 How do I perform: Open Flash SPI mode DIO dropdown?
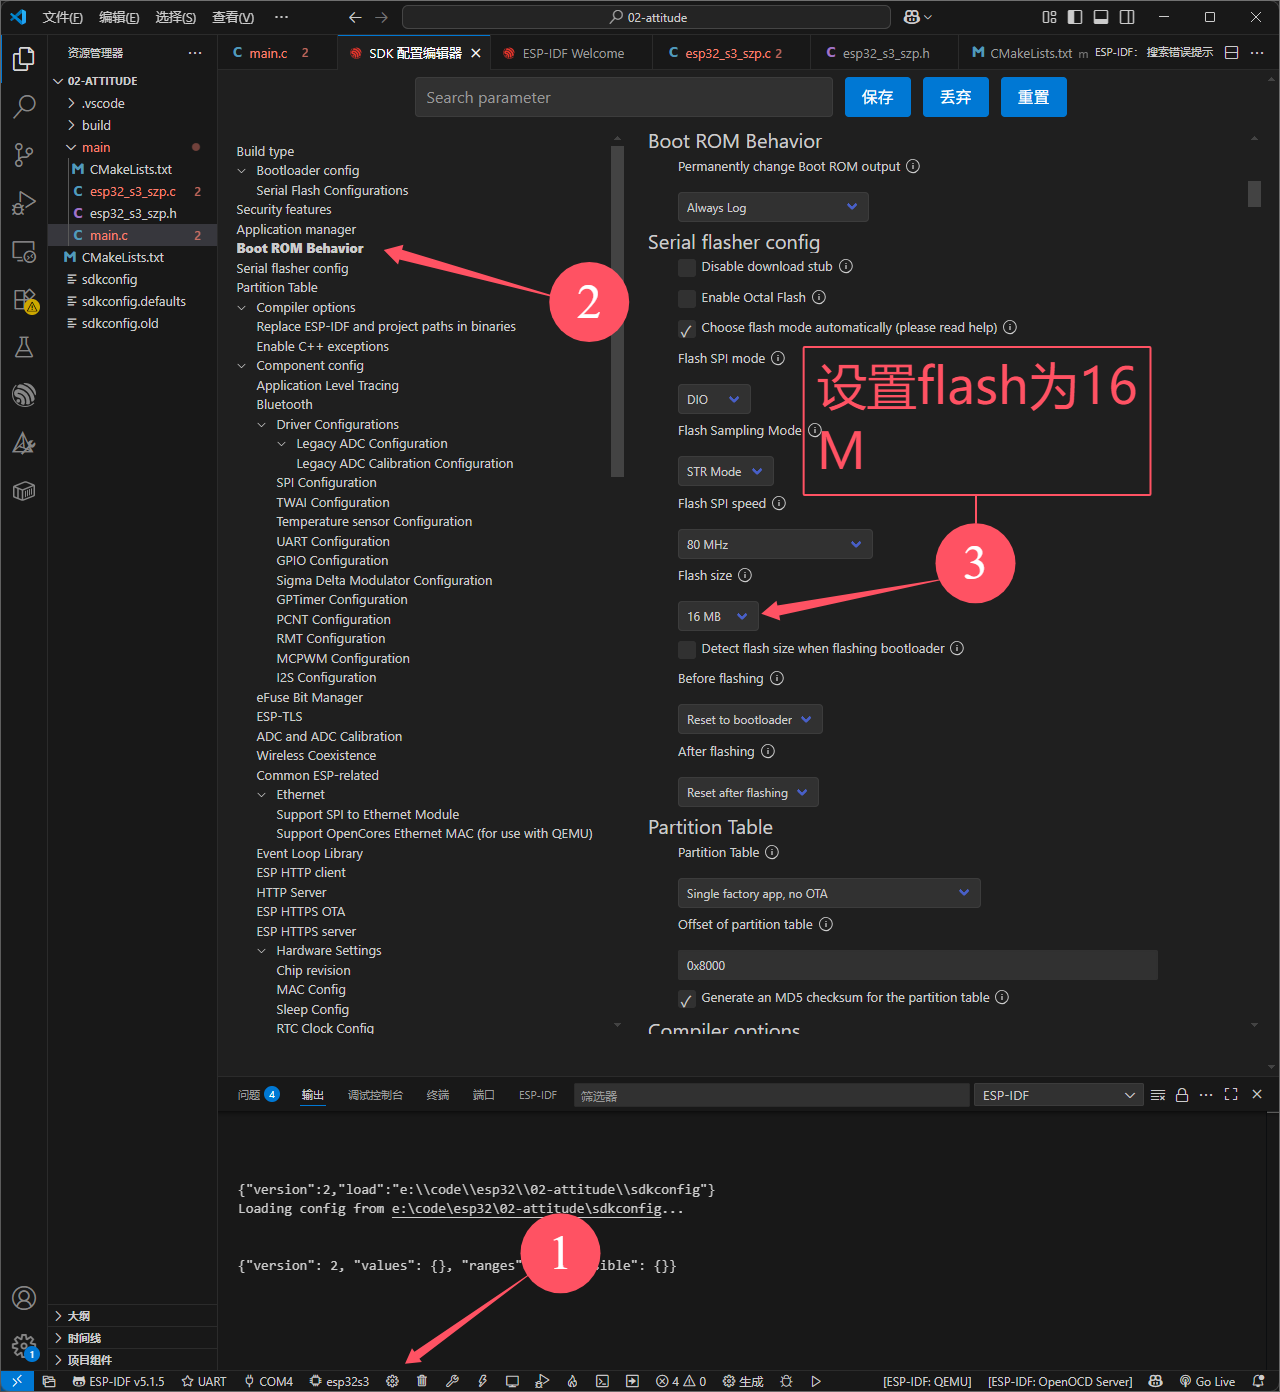click(x=714, y=399)
